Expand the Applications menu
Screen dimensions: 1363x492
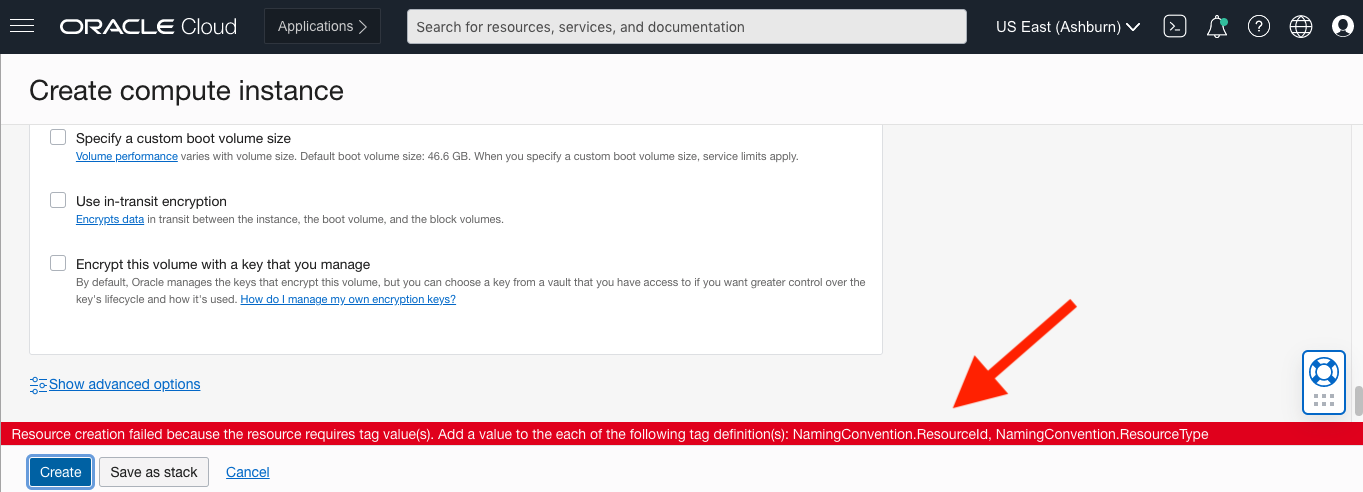point(322,27)
